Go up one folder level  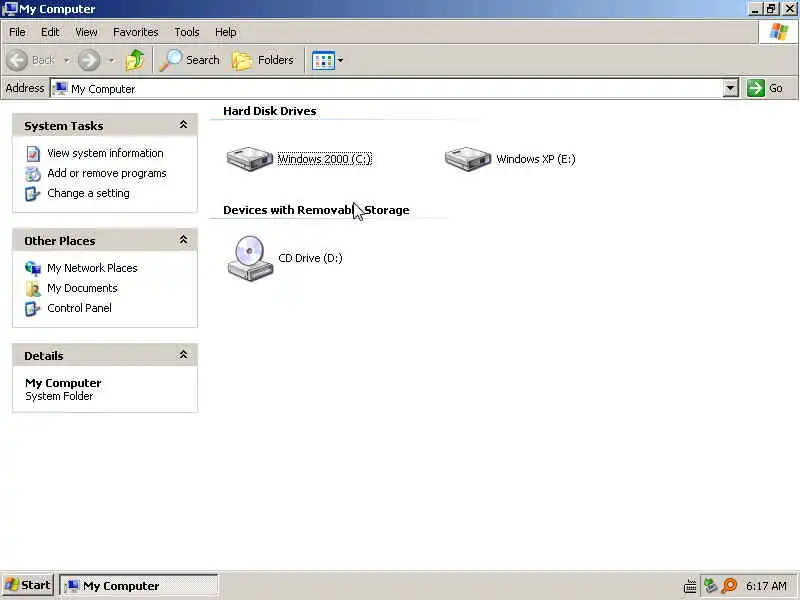(135, 60)
